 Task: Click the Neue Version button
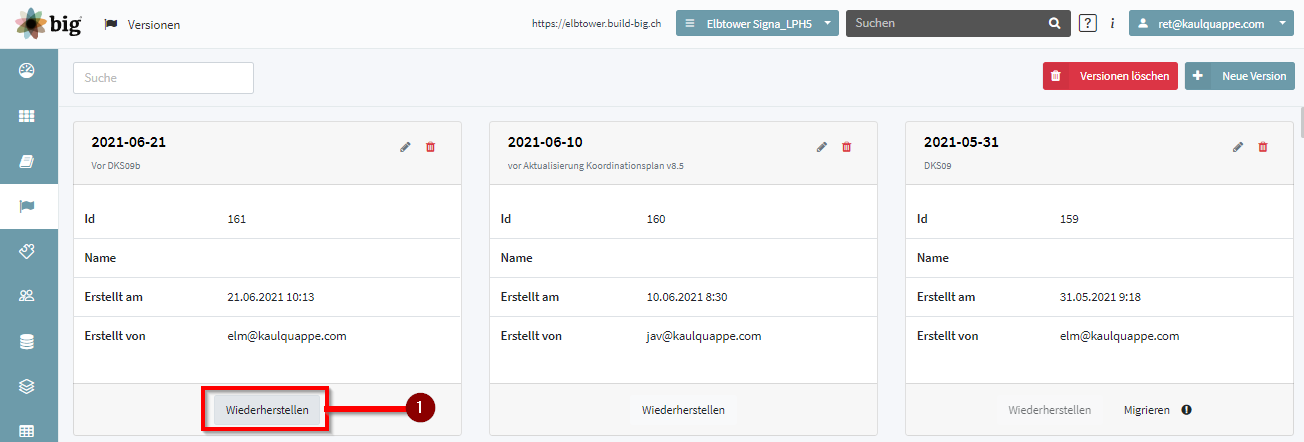[x=1239, y=76]
